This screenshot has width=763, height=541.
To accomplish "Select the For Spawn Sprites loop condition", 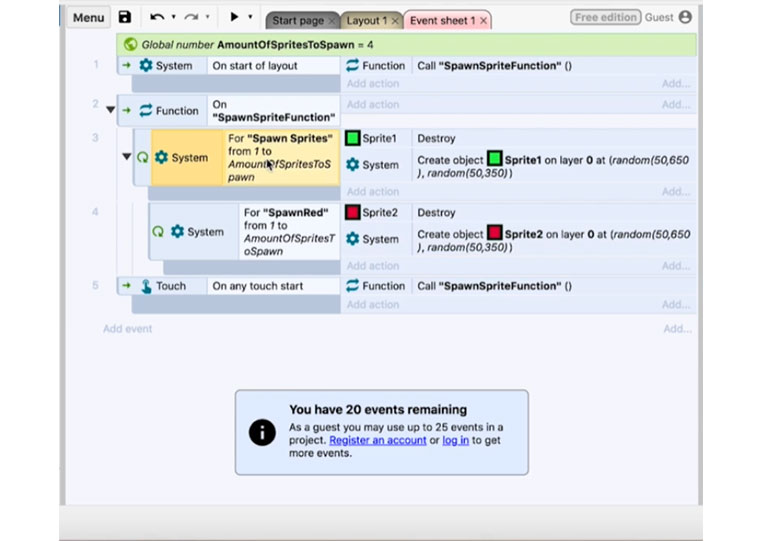I will [281, 158].
